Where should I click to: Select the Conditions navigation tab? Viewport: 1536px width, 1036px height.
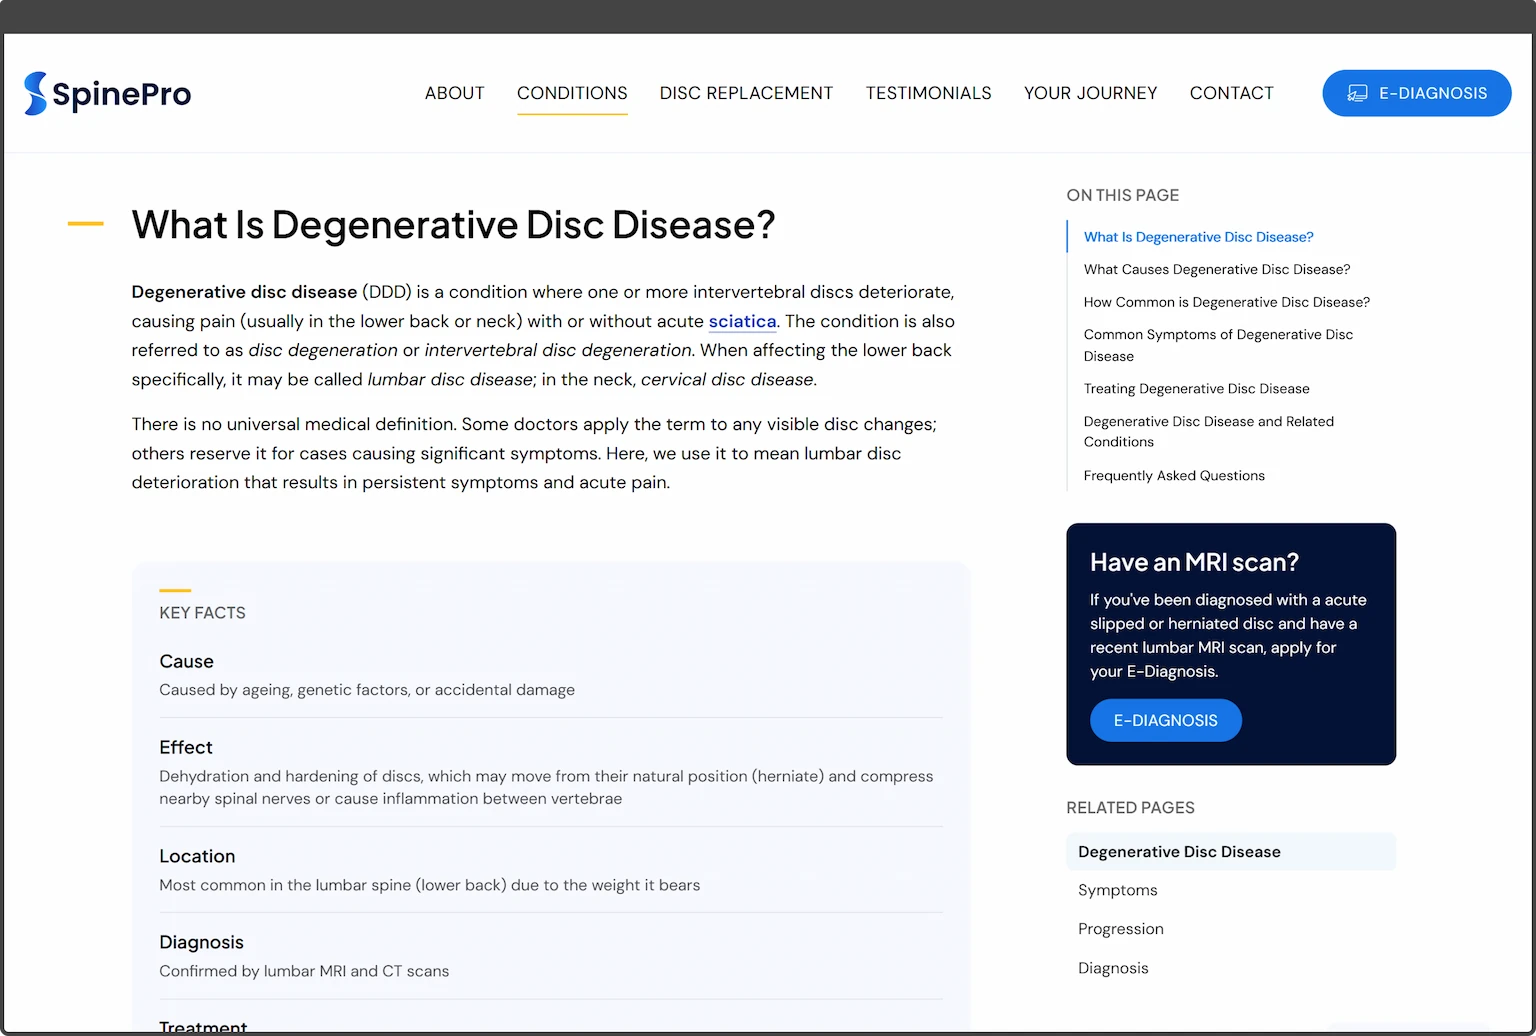[572, 93]
